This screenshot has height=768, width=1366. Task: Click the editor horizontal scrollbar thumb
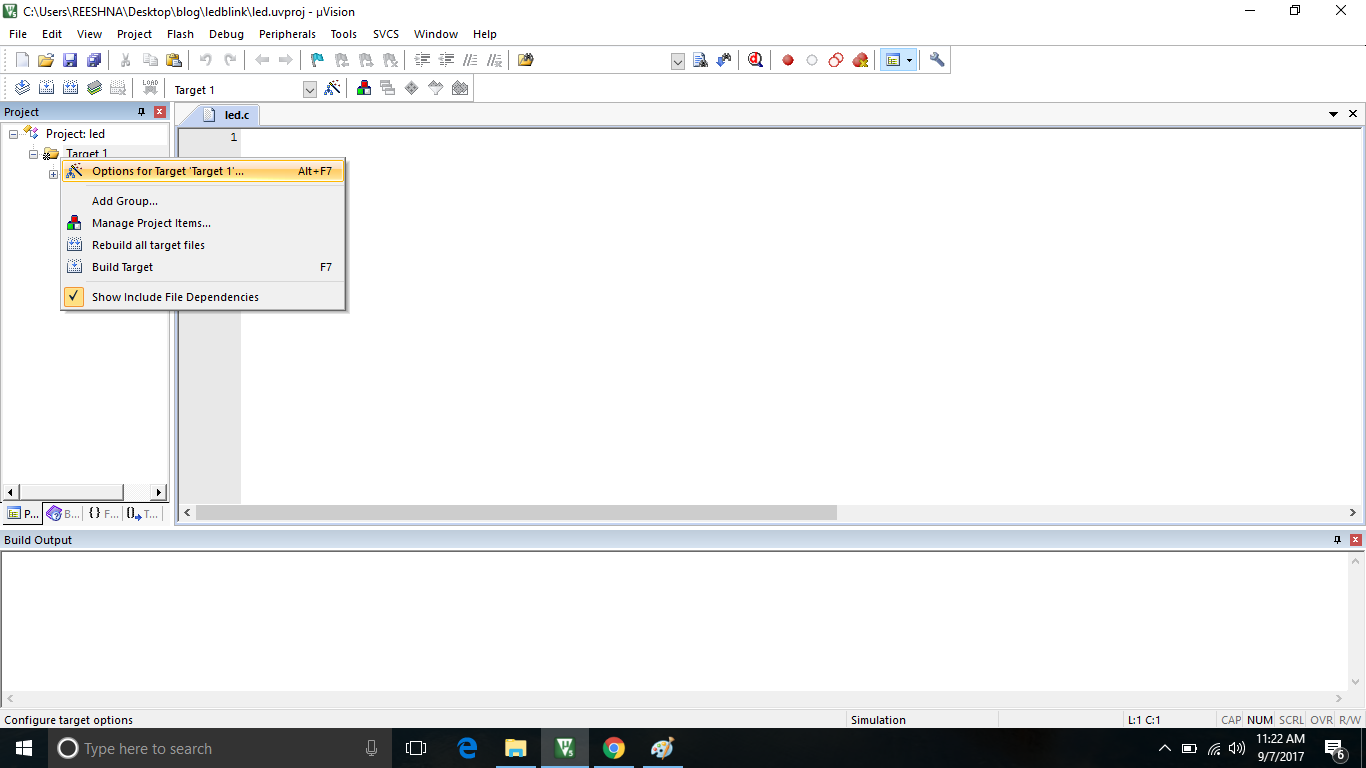[x=516, y=512]
